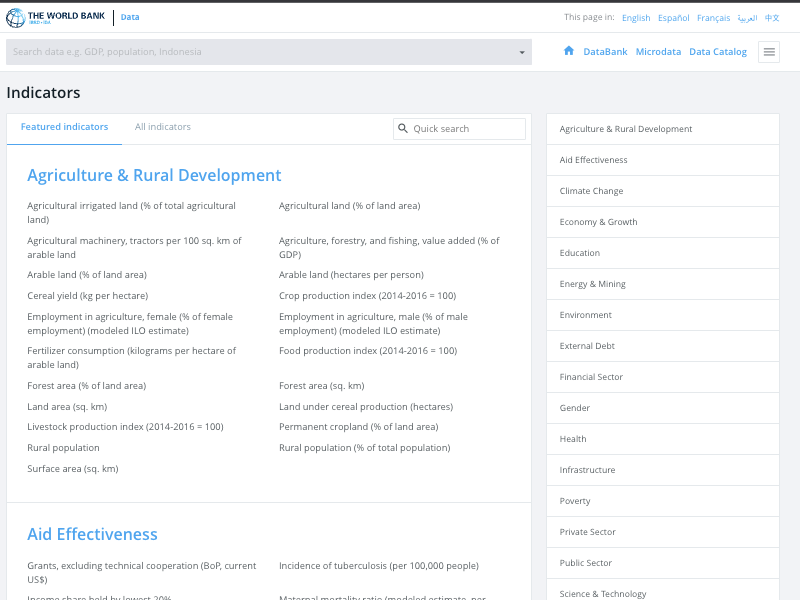Switch page language to Español

point(673,18)
